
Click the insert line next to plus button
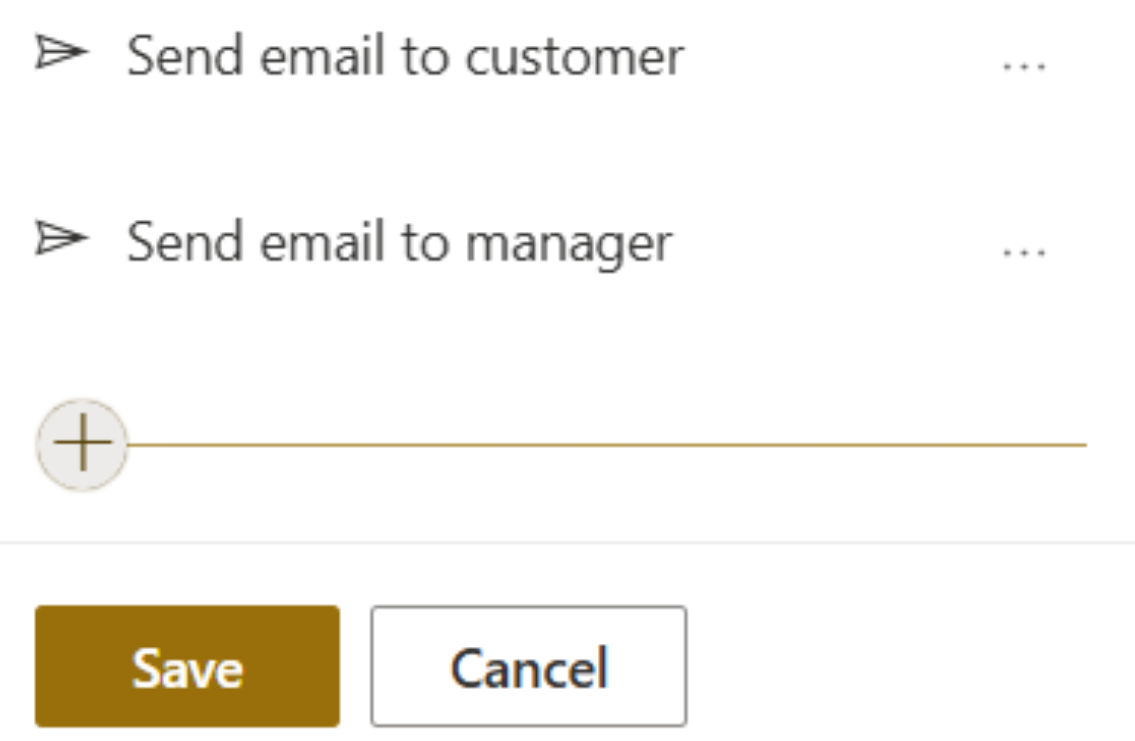pos(607,445)
